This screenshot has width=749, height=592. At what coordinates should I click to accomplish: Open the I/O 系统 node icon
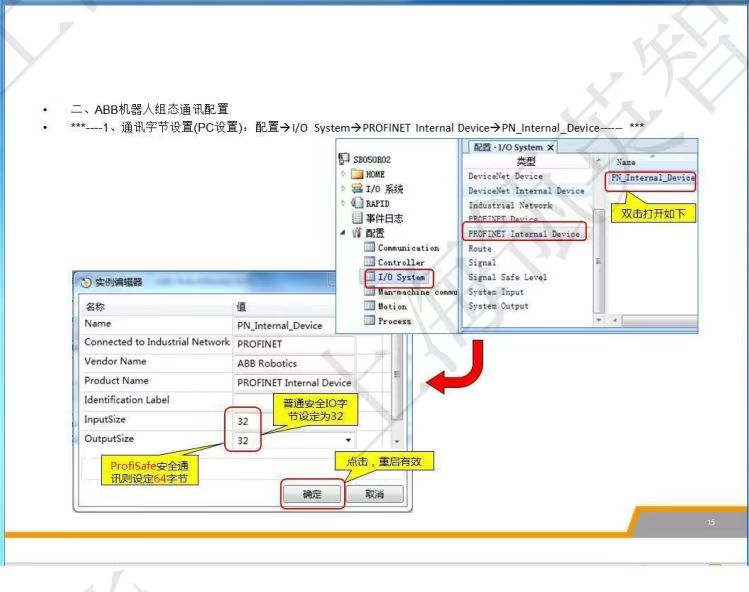[357, 188]
